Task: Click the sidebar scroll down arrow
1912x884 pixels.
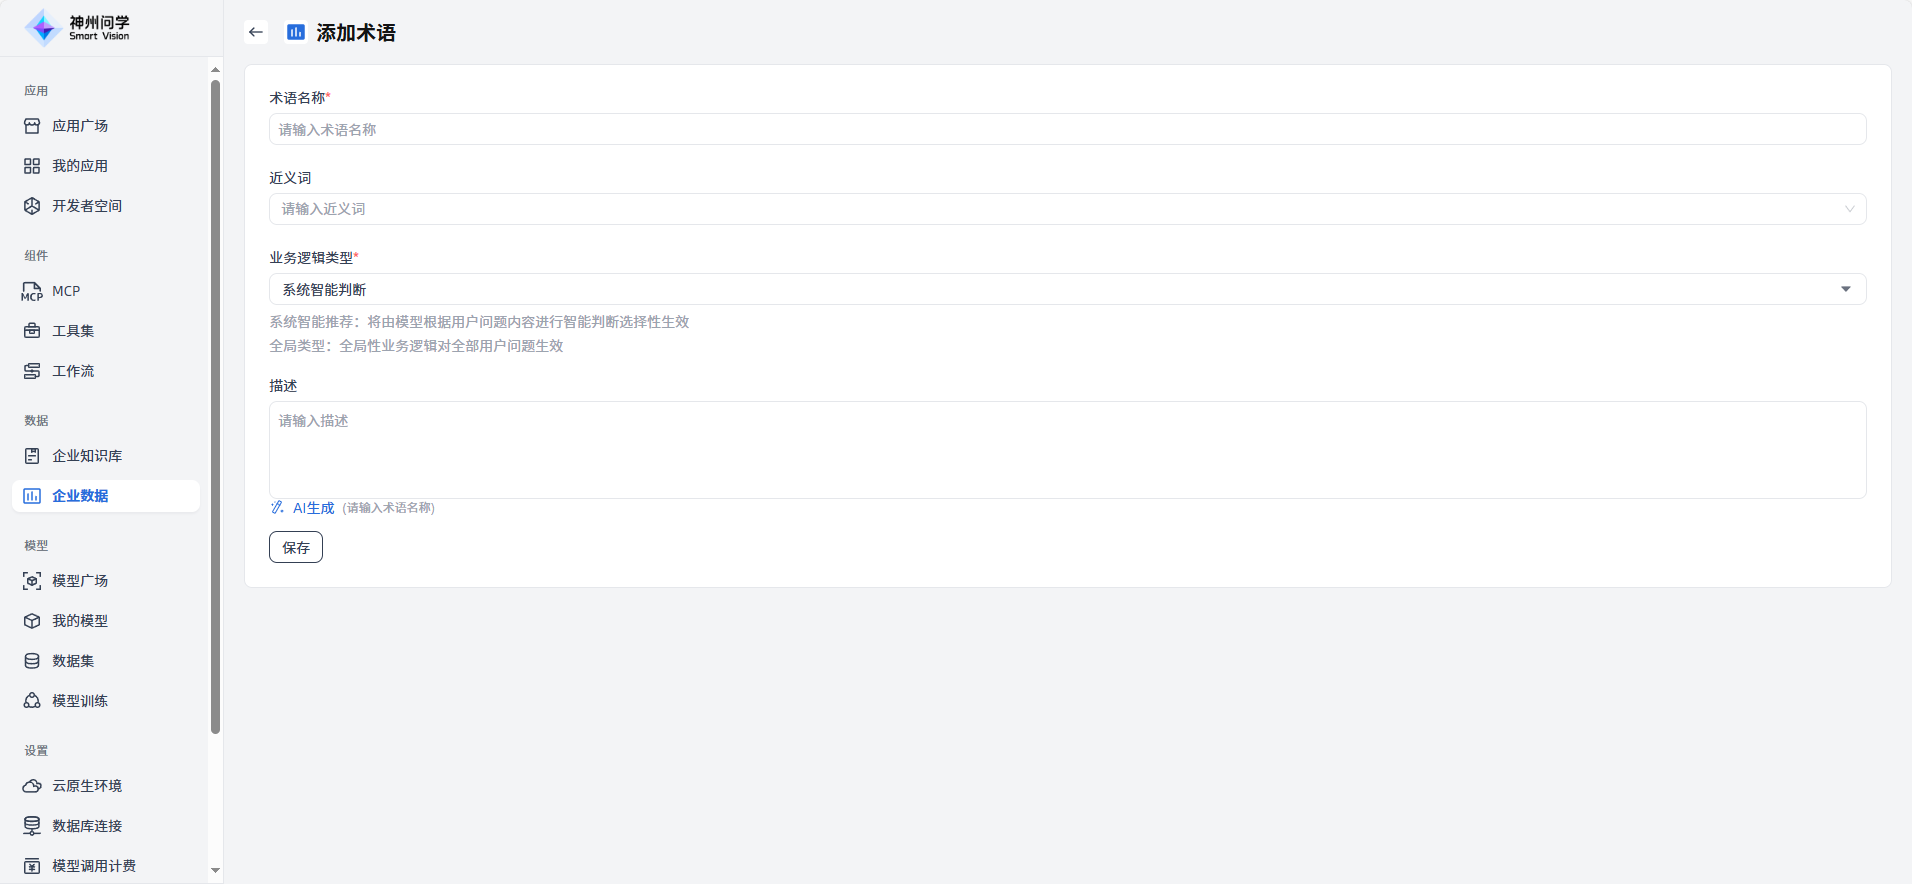Action: click(x=215, y=871)
